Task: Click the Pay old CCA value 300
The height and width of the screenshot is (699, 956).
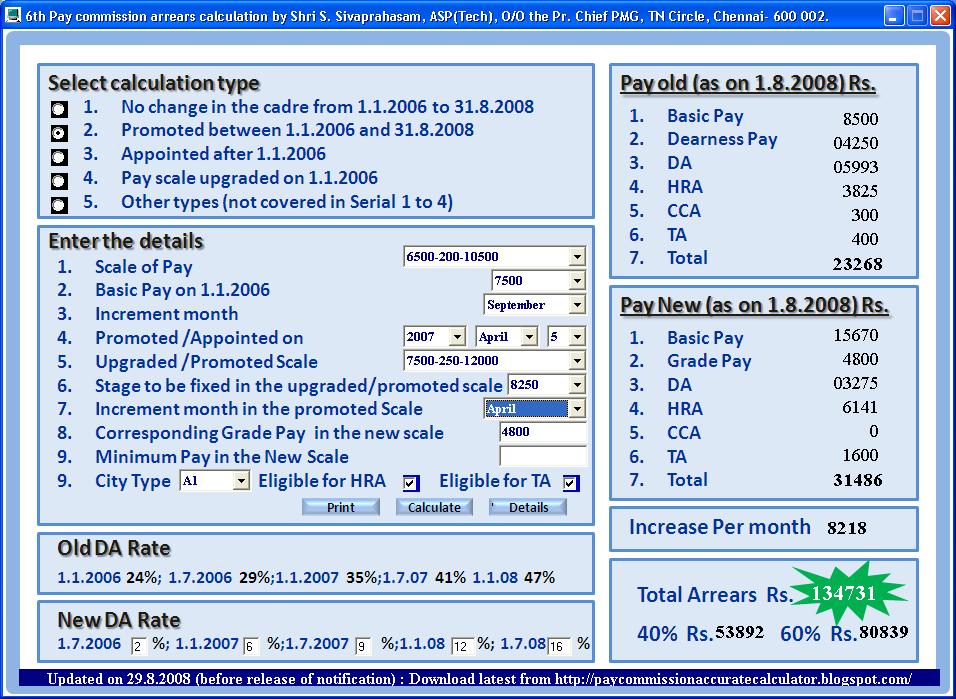Action: point(865,215)
